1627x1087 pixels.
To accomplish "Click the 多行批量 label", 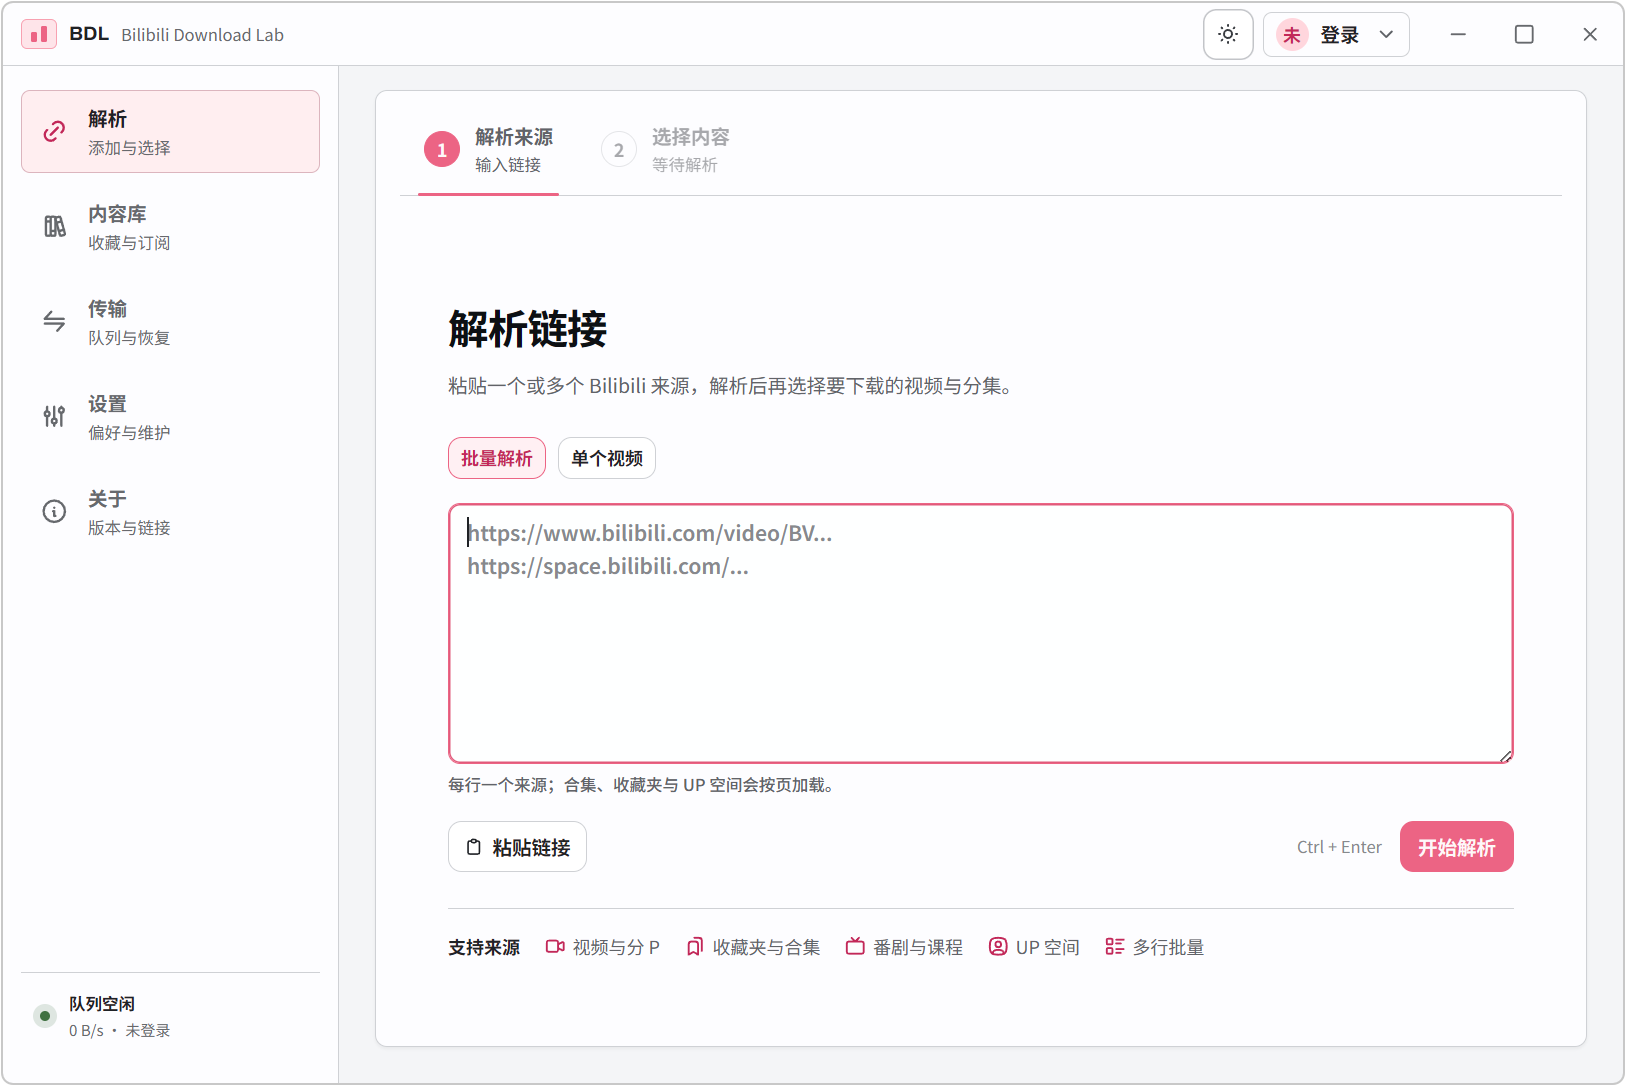I will [x=1168, y=947].
